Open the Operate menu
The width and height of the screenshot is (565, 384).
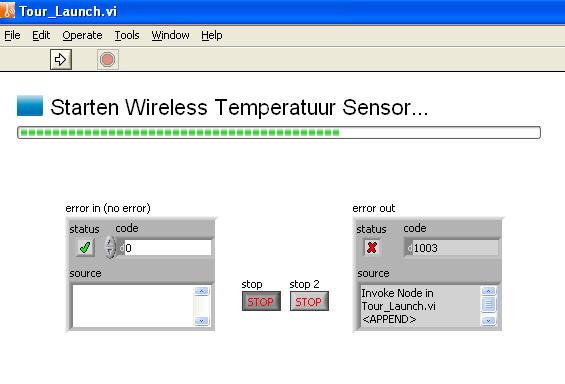tap(82, 35)
